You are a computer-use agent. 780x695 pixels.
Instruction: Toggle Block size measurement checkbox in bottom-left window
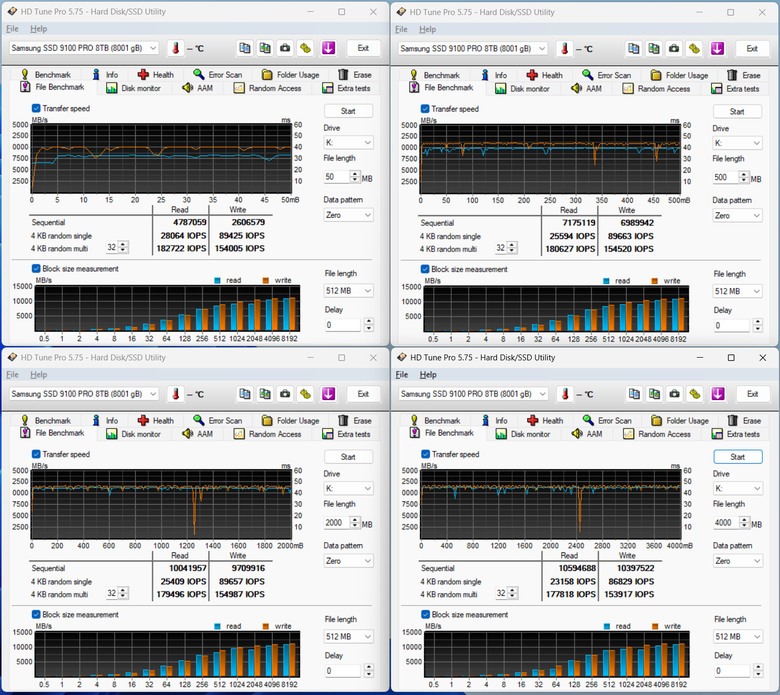click(36, 614)
